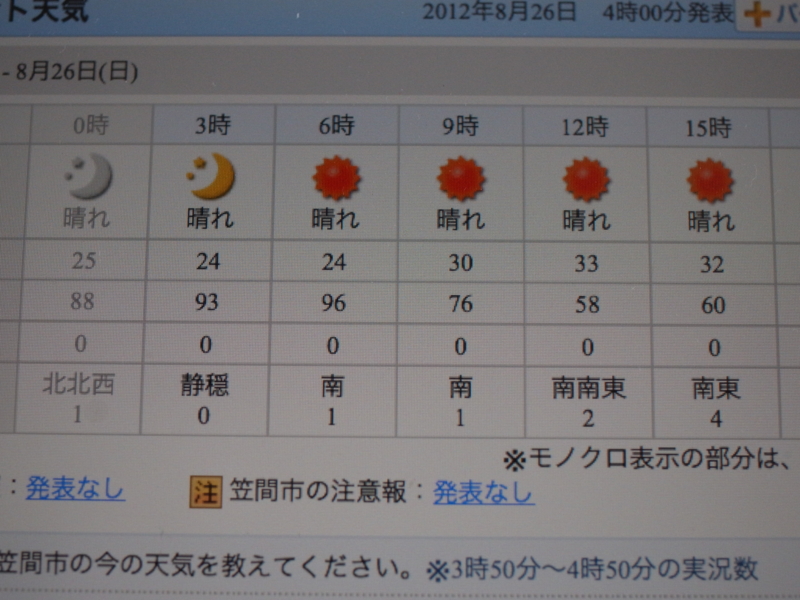Click wind speed 2 under 南南東

(x=588, y=419)
